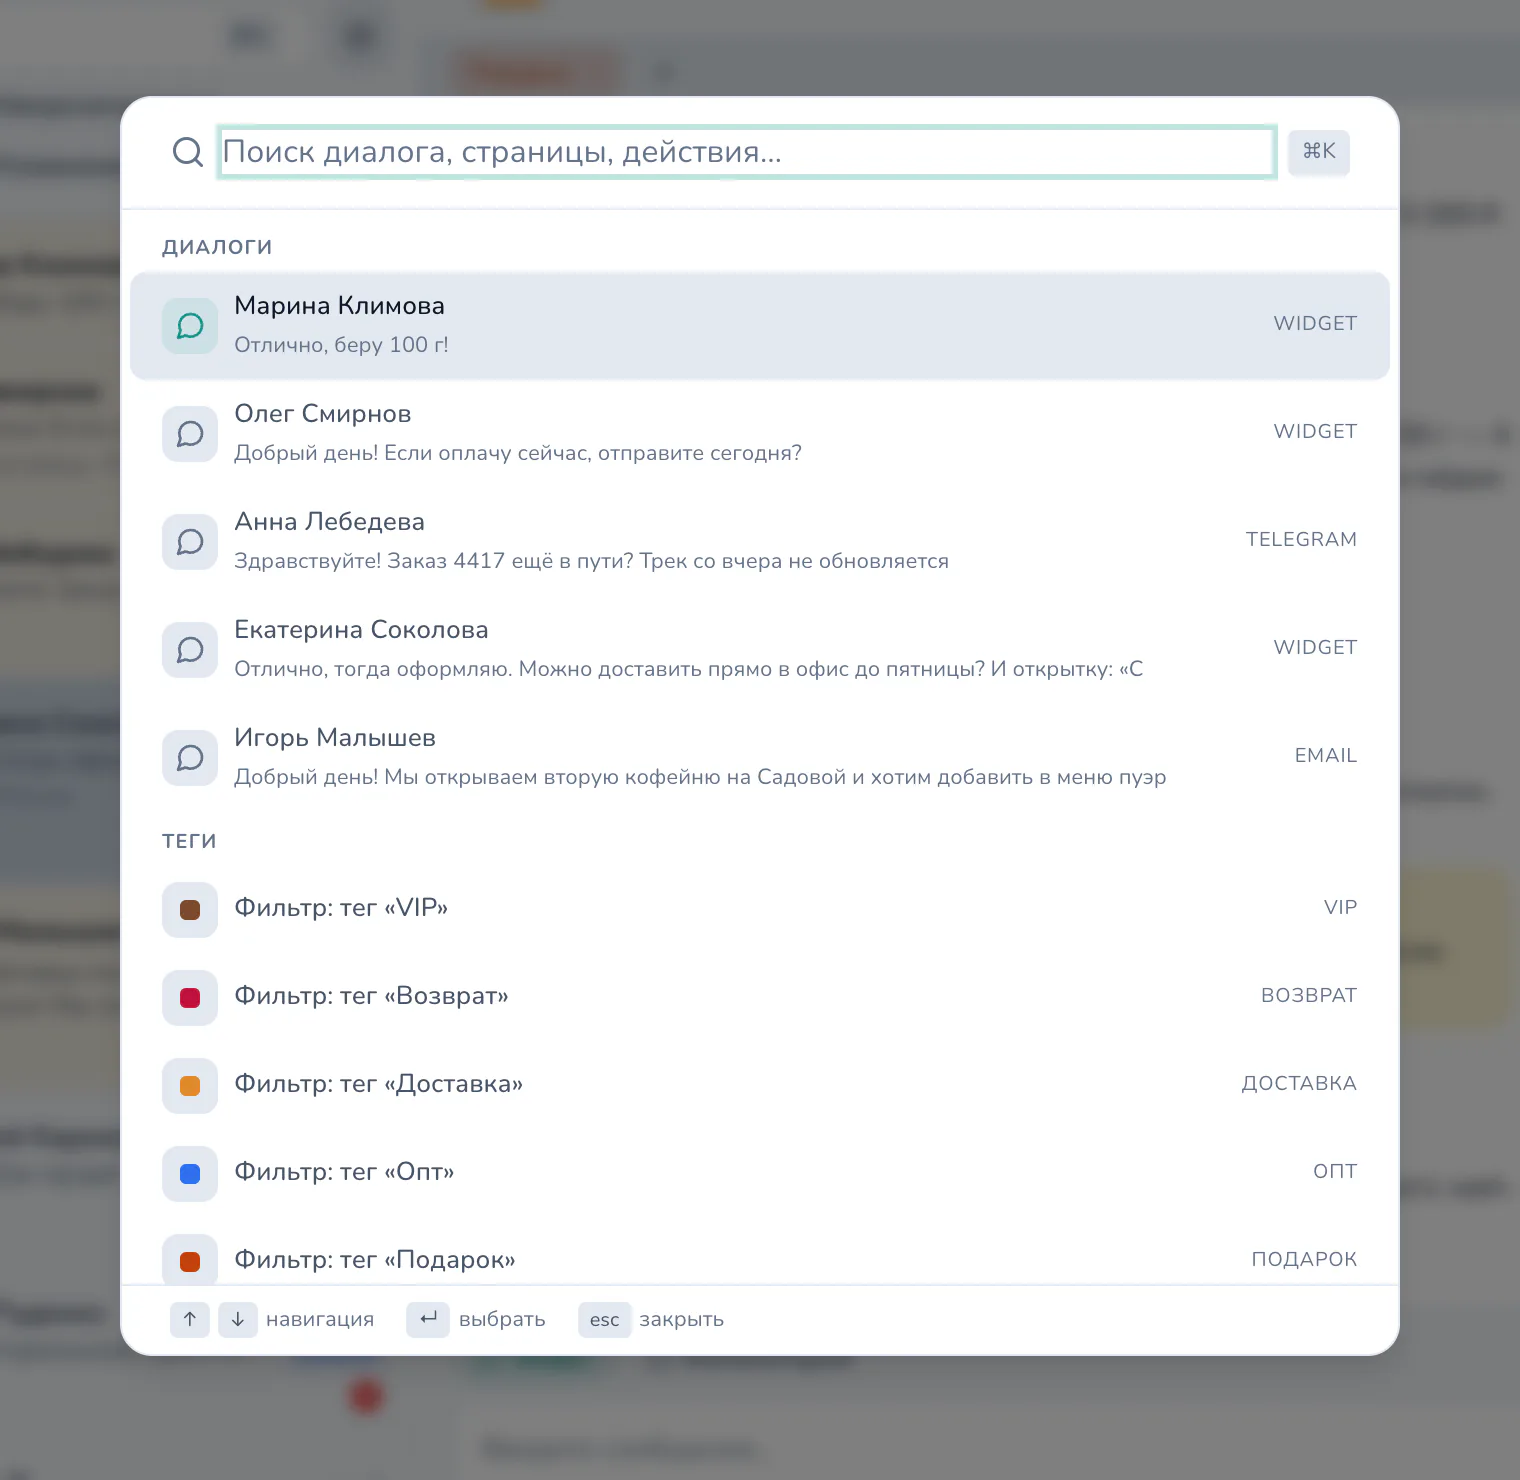Click the chat icon beside Олег Смирнов
The image size is (1520, 1480).
(190, 433)
